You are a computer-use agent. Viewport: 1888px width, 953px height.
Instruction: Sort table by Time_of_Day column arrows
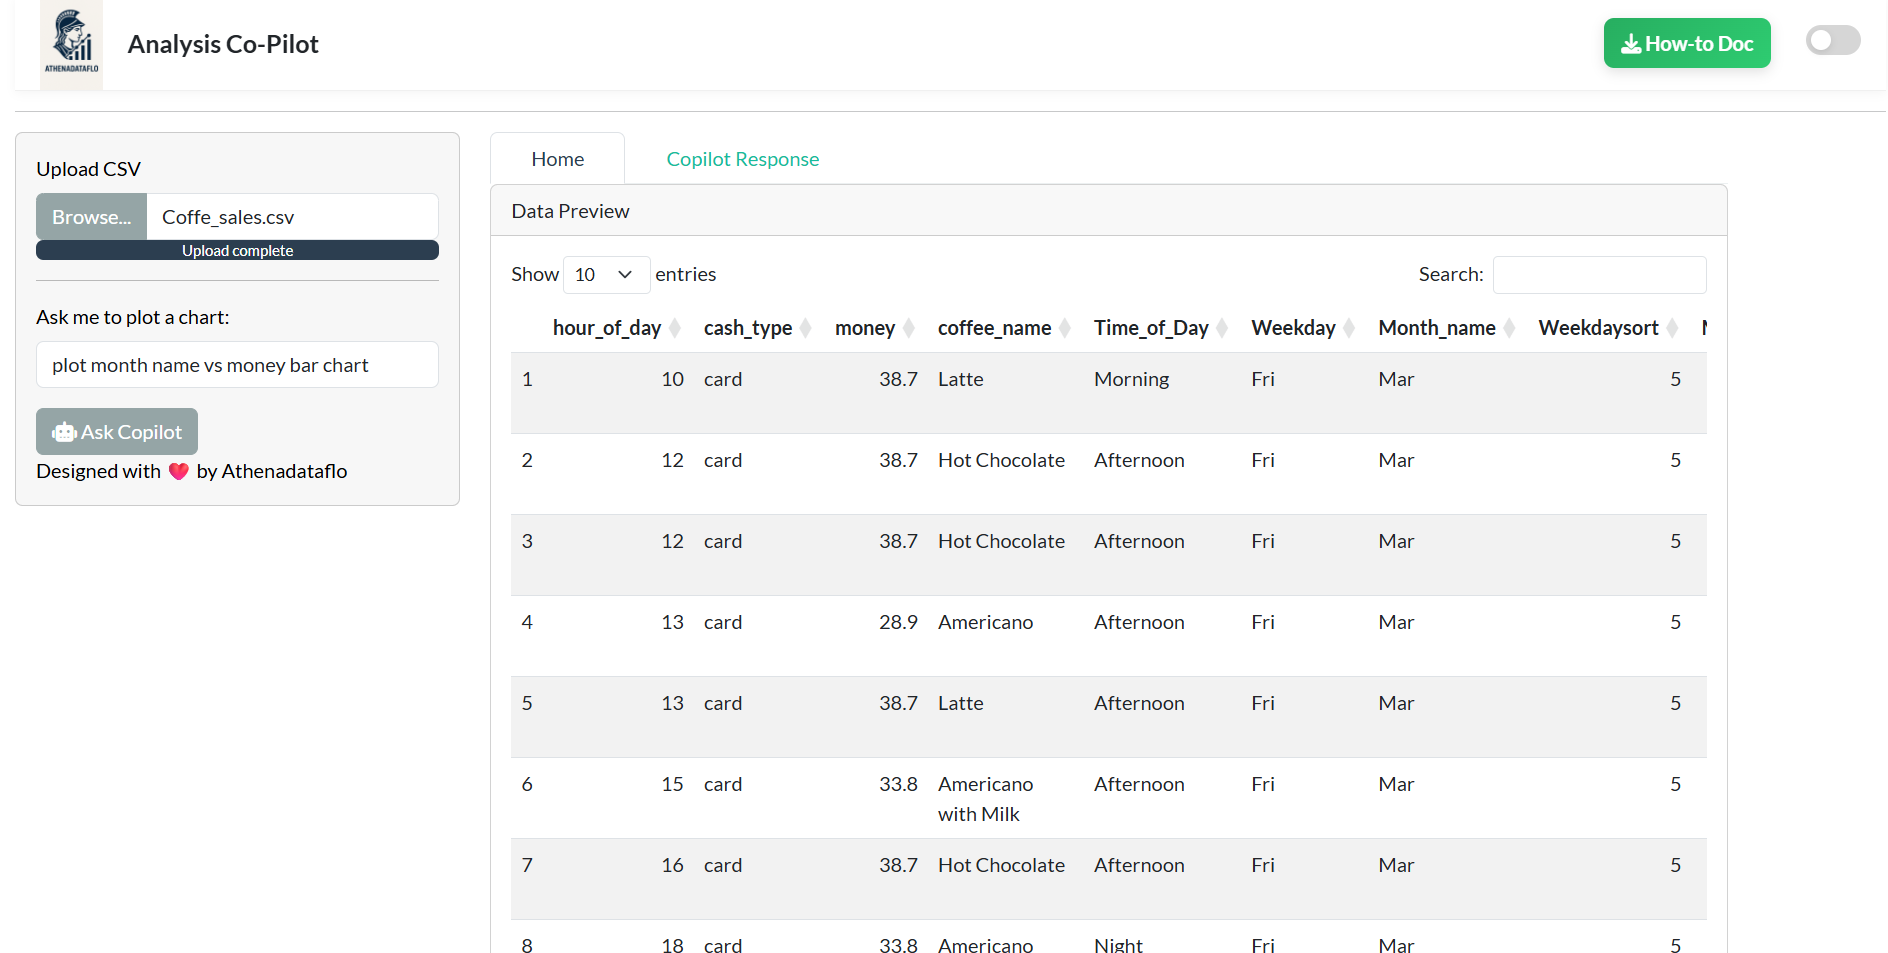coord(1222,328)
